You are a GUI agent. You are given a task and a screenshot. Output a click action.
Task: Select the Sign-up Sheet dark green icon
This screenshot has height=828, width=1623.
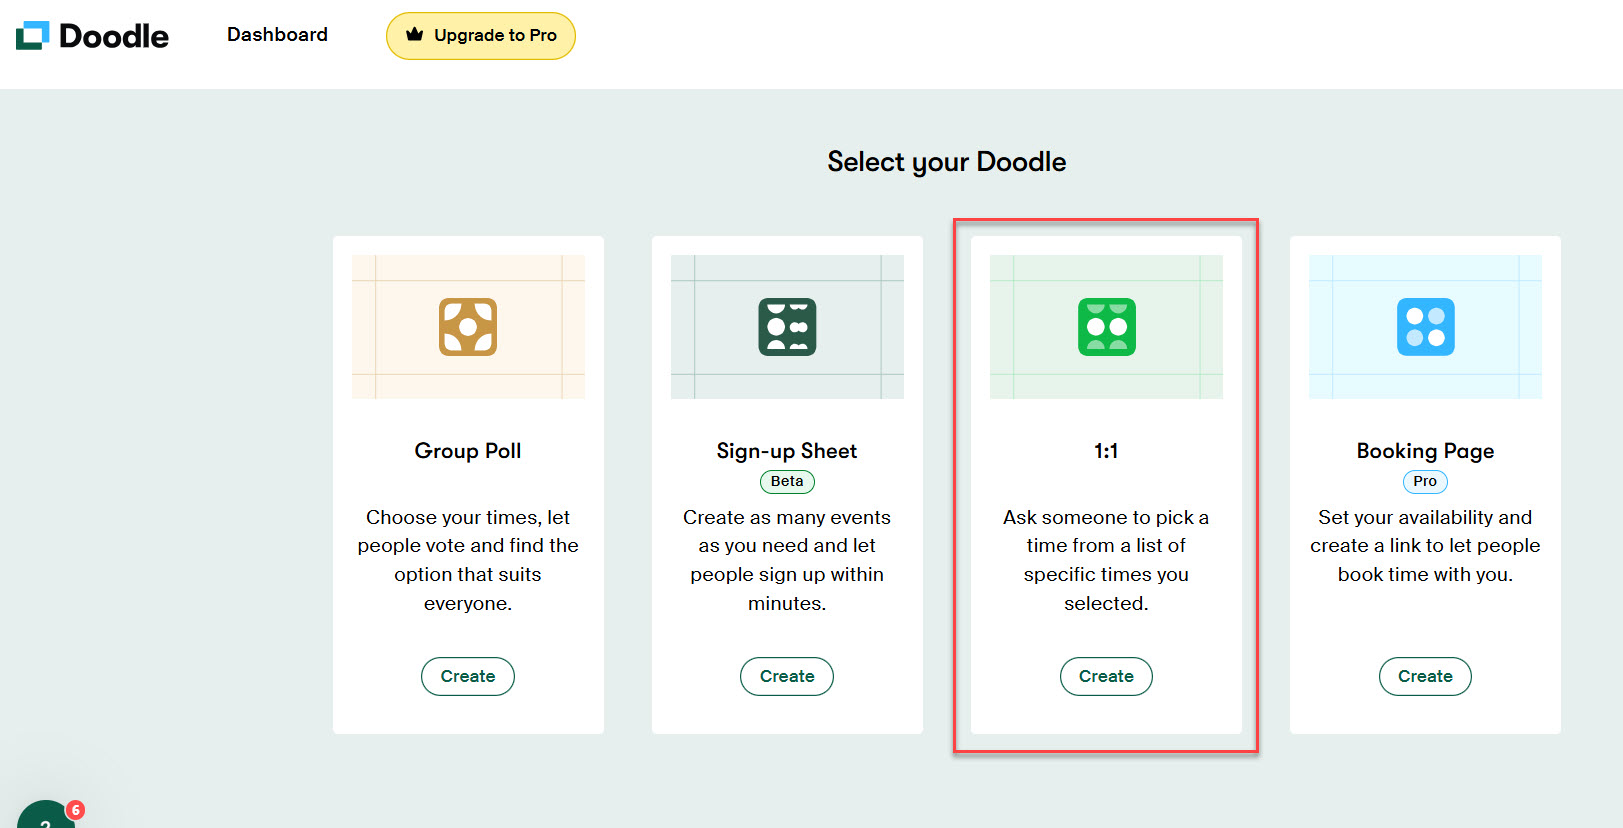[x=787, y=327]
